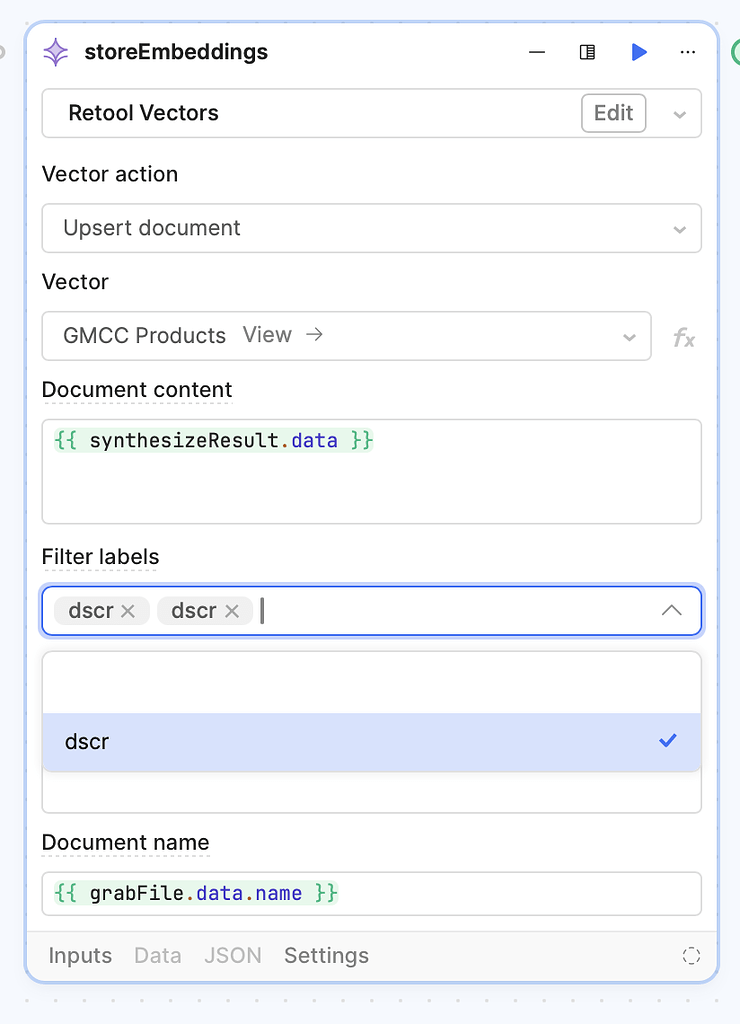Open the Vector action dropdown
The image size is (740, 1024).
pos(371,228)
